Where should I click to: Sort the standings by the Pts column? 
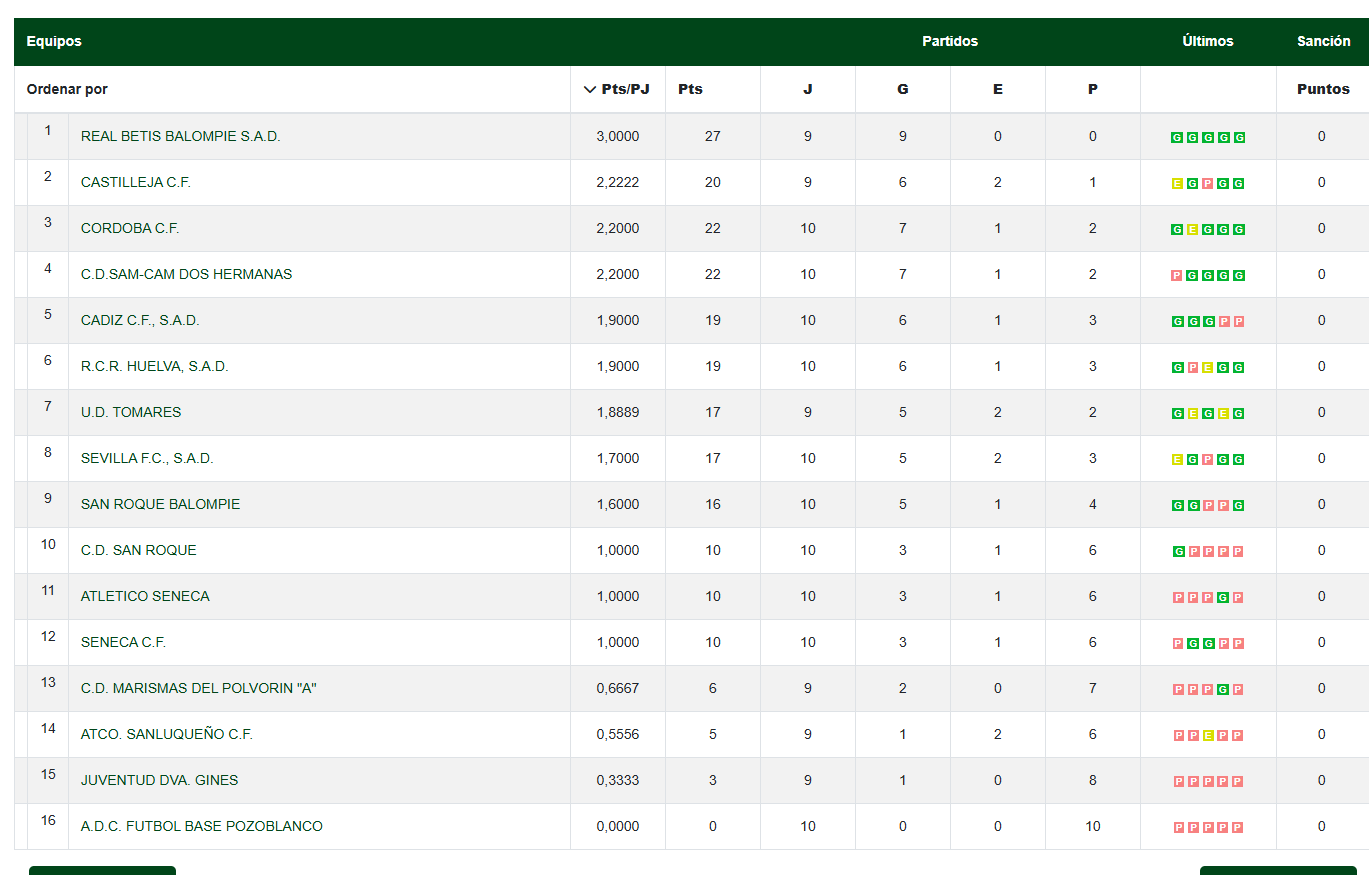tap(690, 89)
